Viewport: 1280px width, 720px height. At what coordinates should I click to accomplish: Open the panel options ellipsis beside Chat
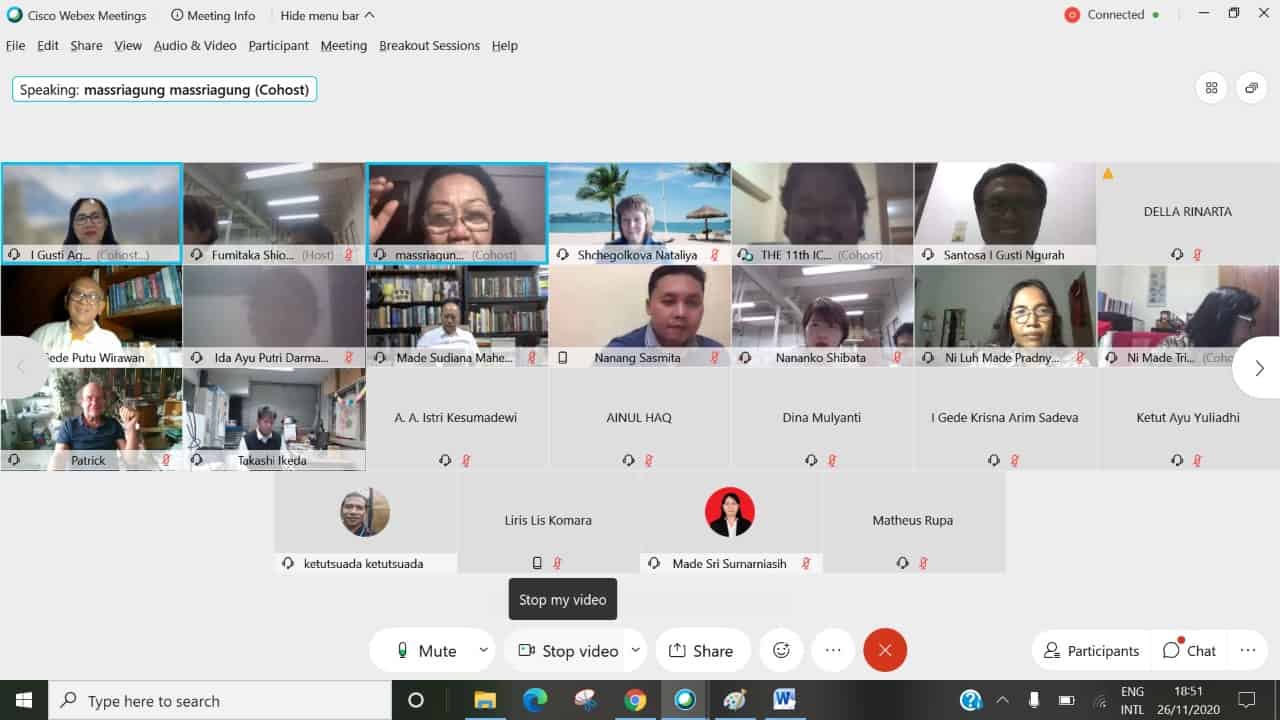1247,650
